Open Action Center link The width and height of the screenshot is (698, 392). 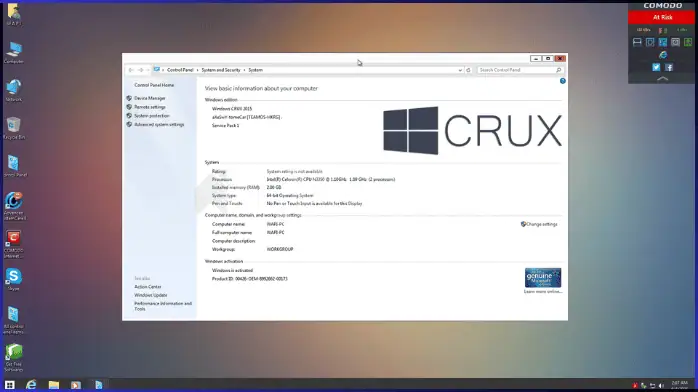tap(148, 287)
